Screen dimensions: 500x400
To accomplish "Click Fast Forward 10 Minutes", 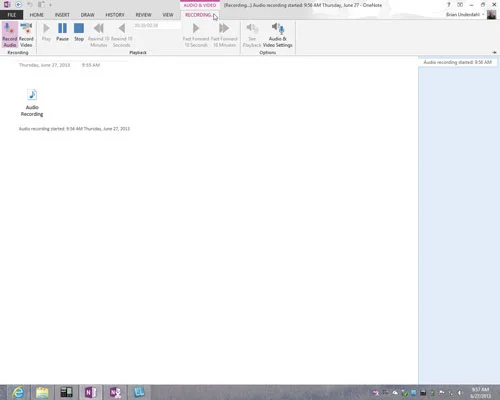I will coord(224,35).
